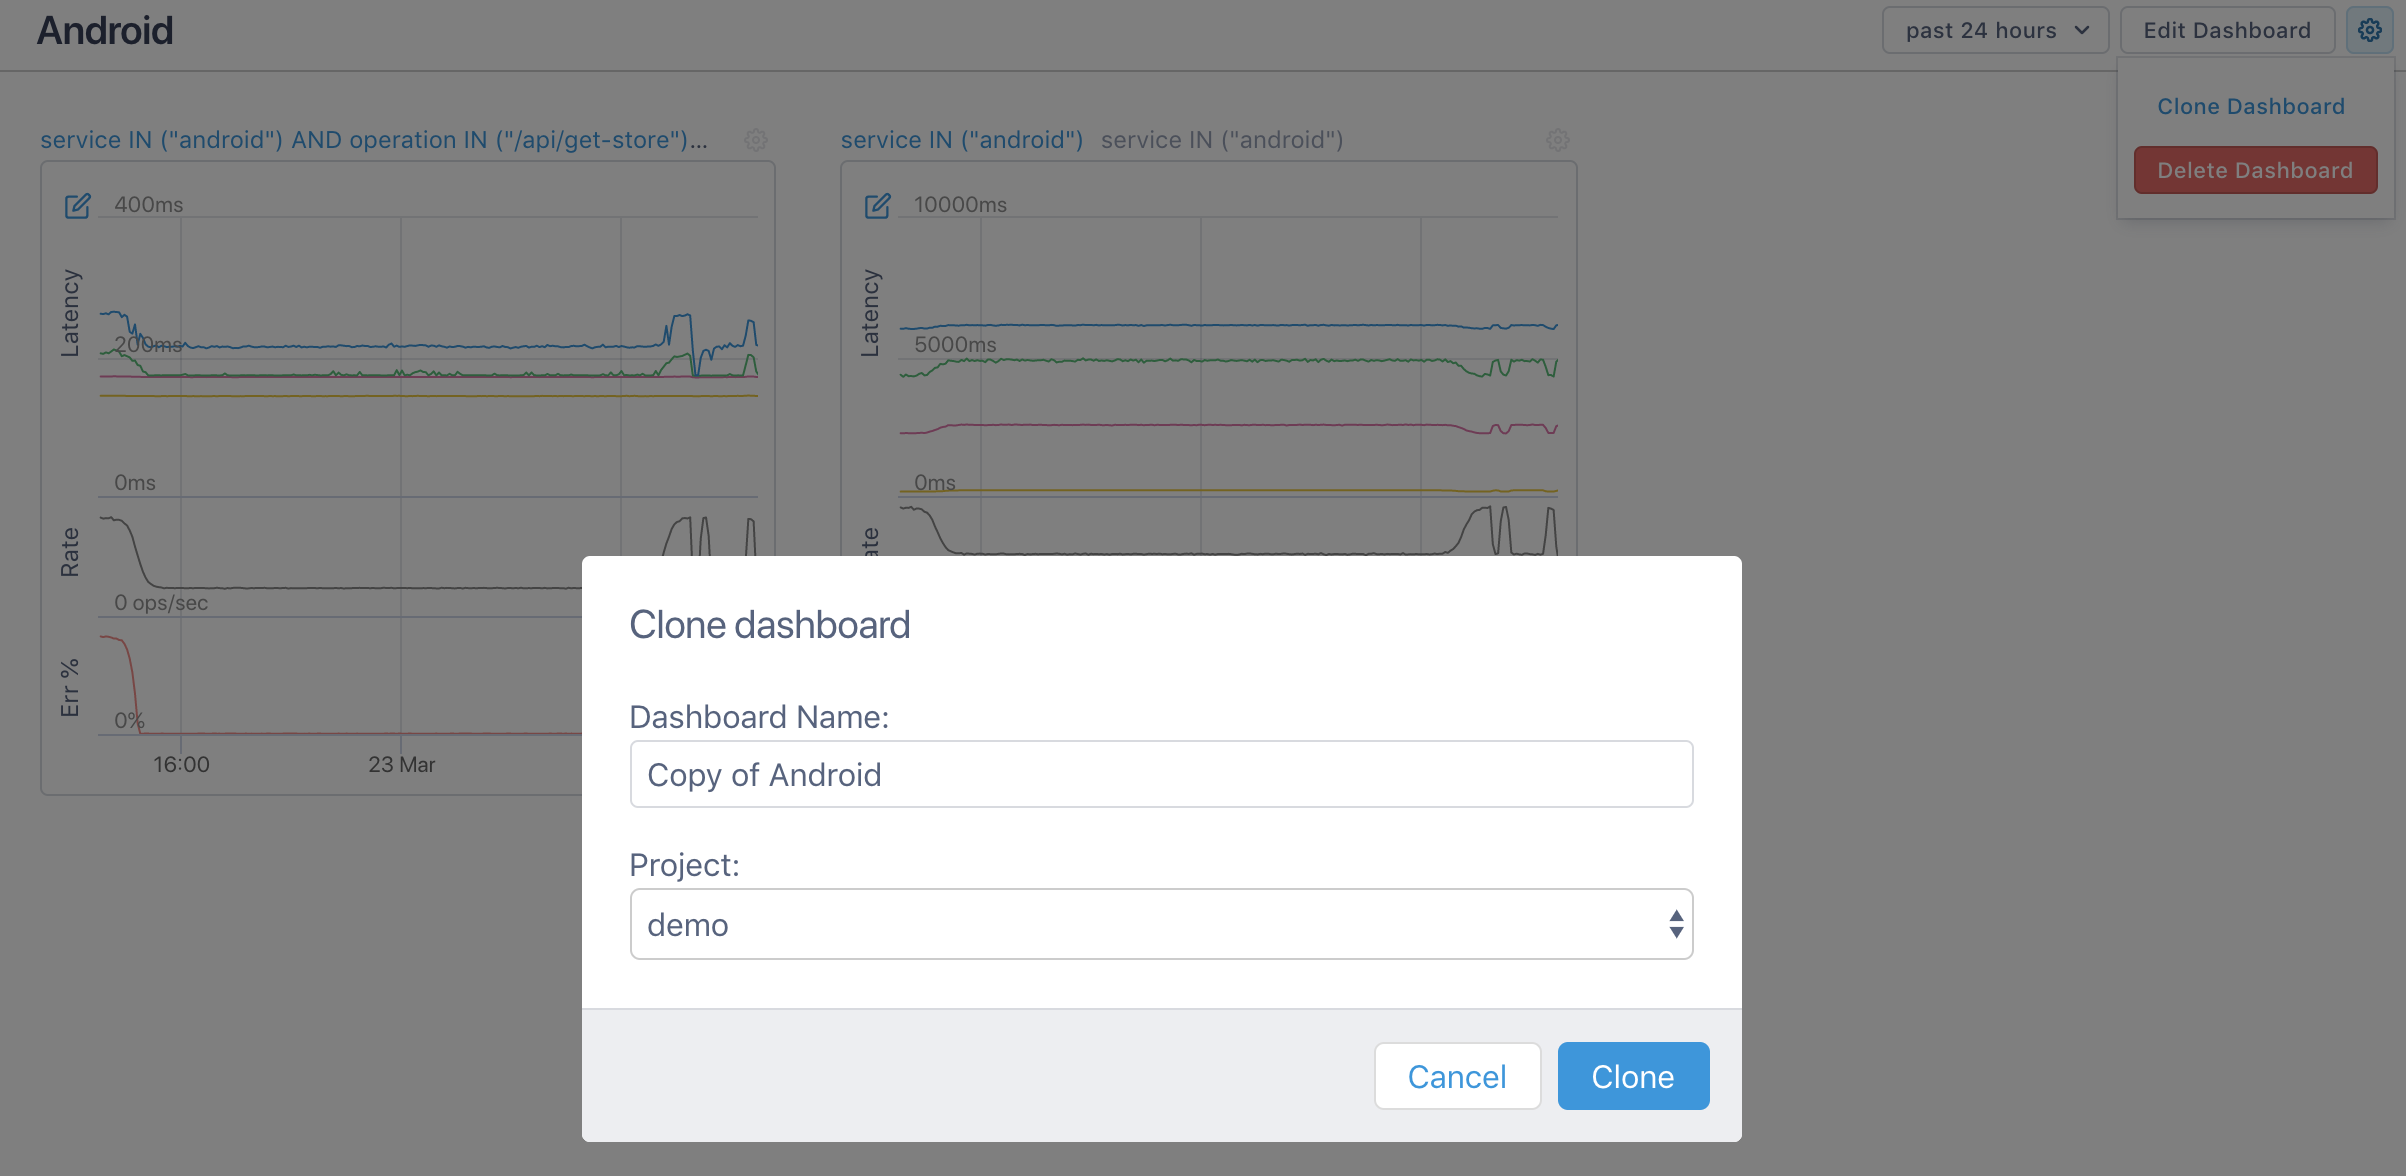This screenshot has width=2406, height=1176.
Task: Click the left panel query title text
Action: [x=375, y=140]
